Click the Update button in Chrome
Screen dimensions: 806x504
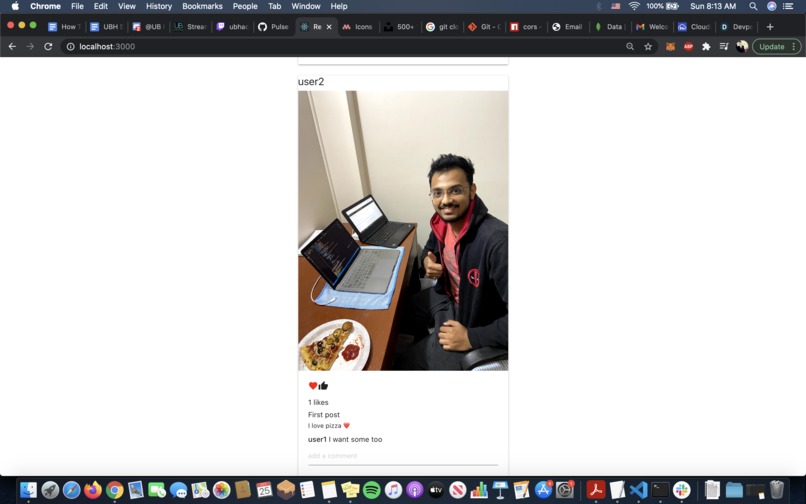tap(776, 46)
